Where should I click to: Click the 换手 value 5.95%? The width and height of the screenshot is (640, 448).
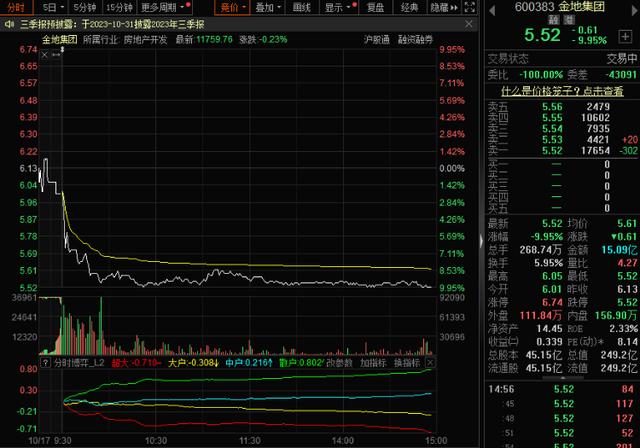(x=549, y=263)
